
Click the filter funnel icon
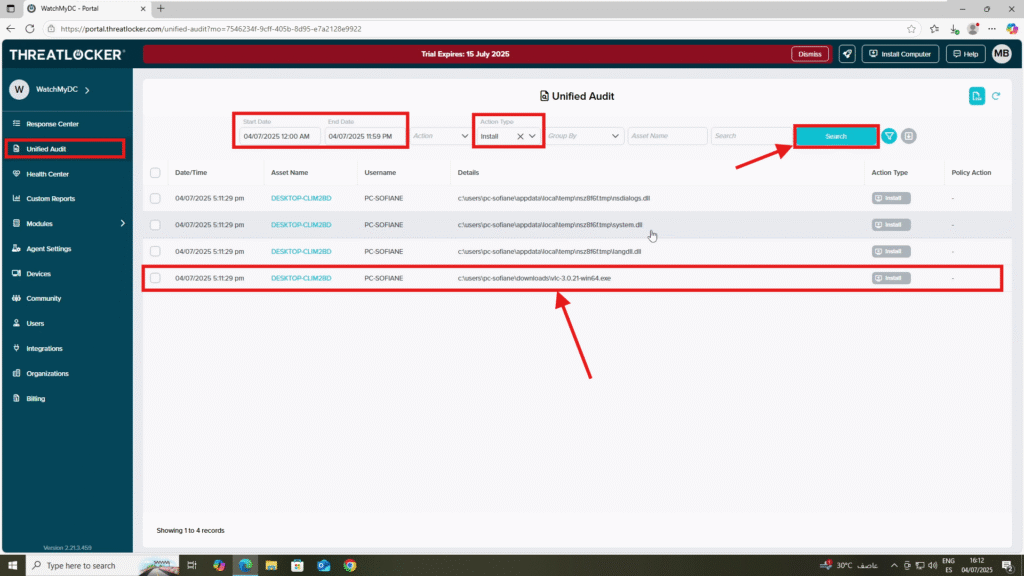point(889,136)
